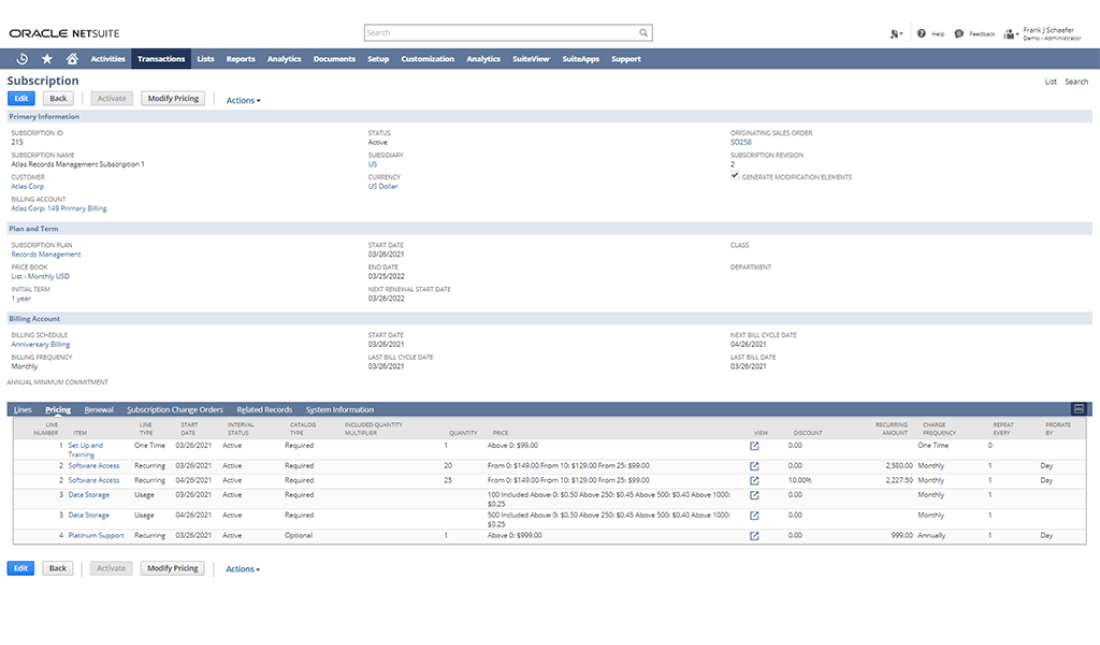Select the Pricing subtab
Viewport: 1100px width, 645px height.
coord(58,410)
